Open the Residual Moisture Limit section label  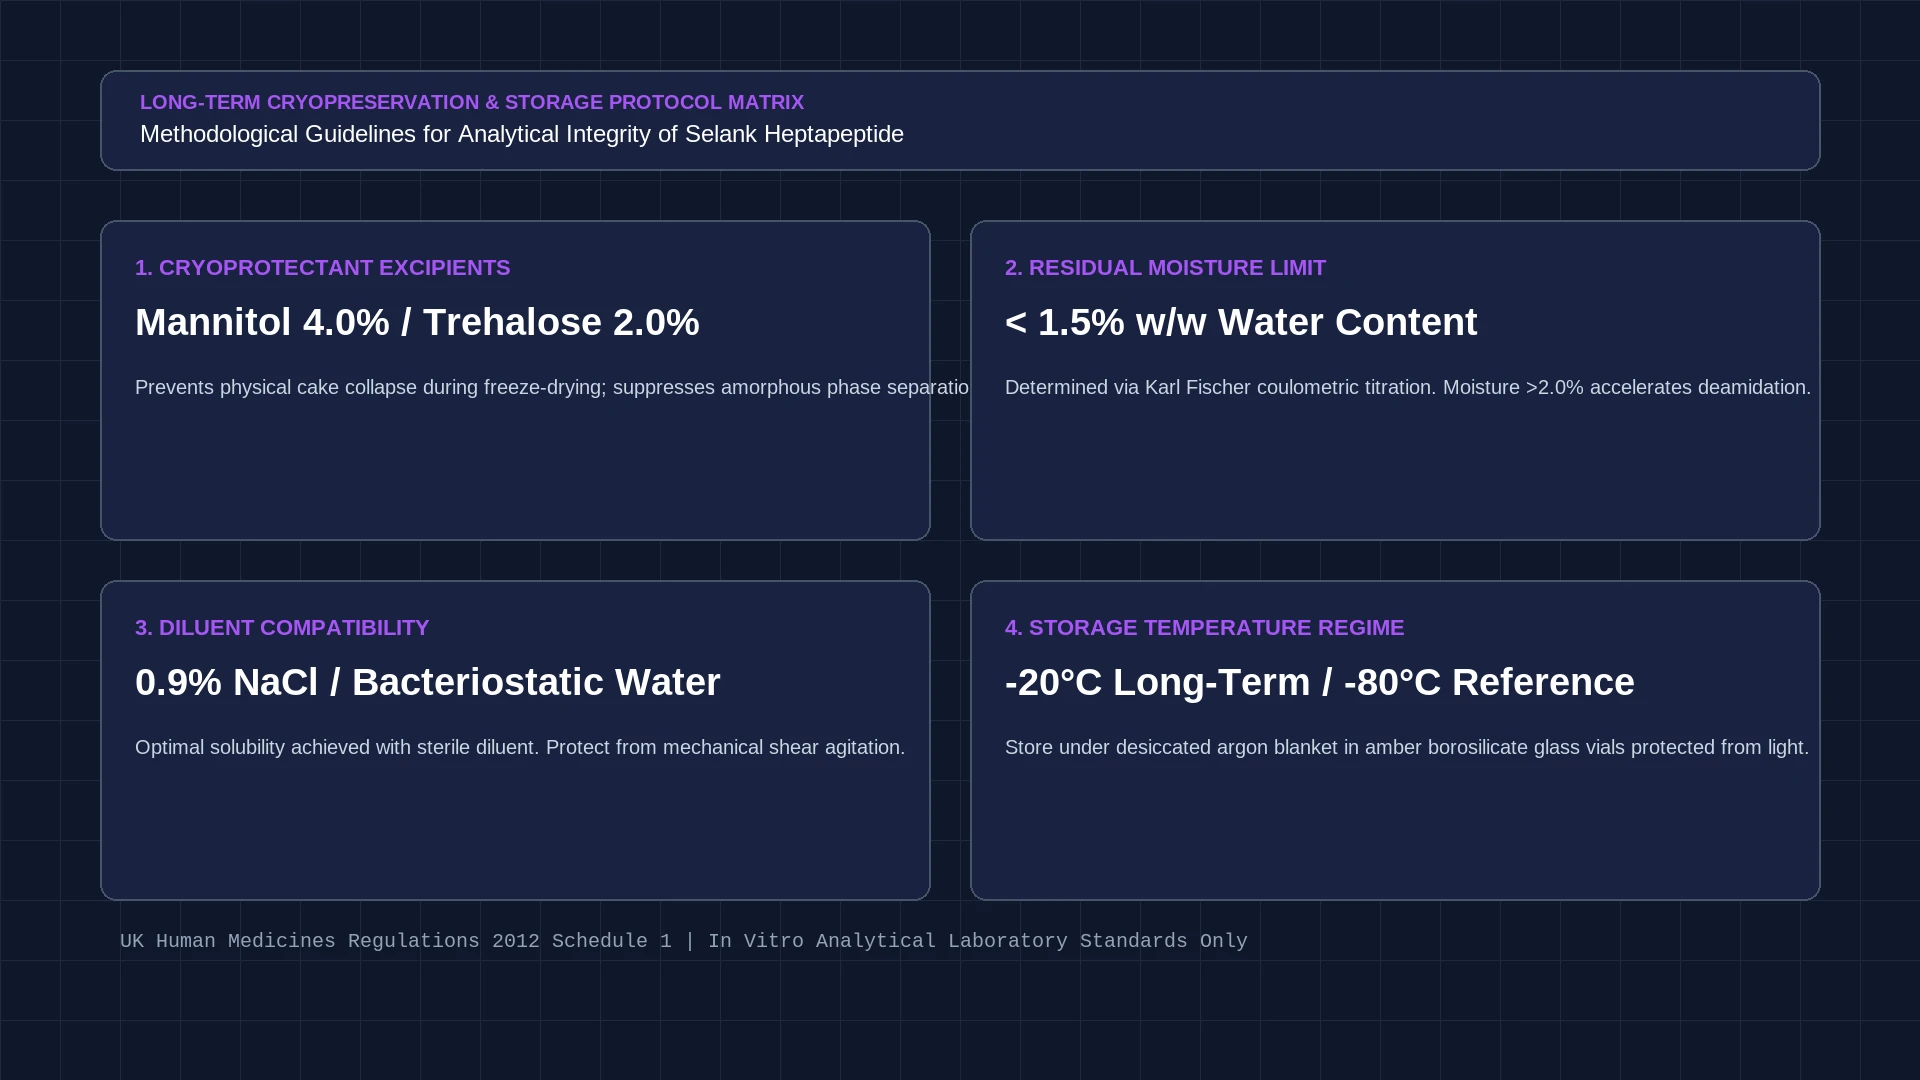pos(1165,268)
